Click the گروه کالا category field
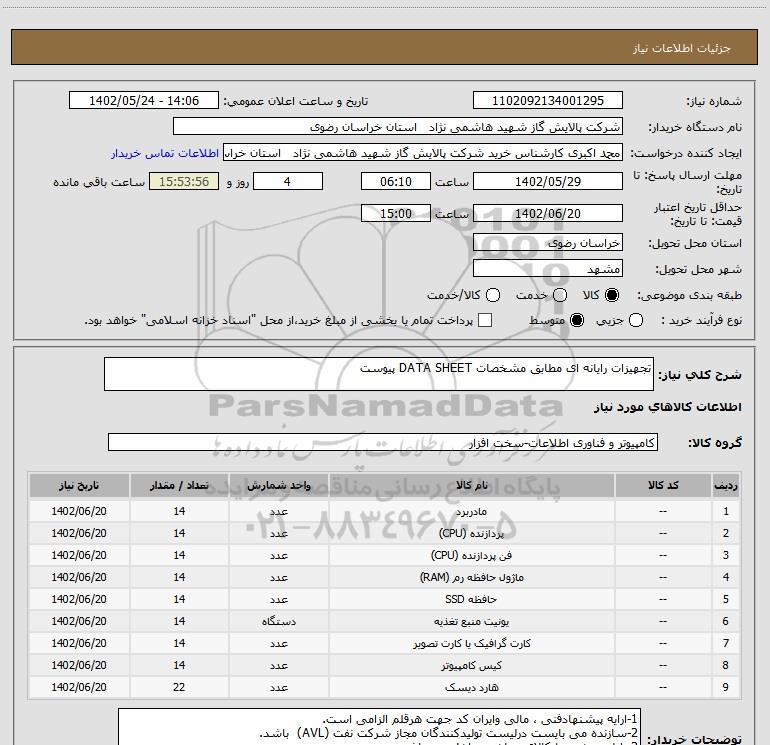The image size is (770, 745). coord(382,442)
